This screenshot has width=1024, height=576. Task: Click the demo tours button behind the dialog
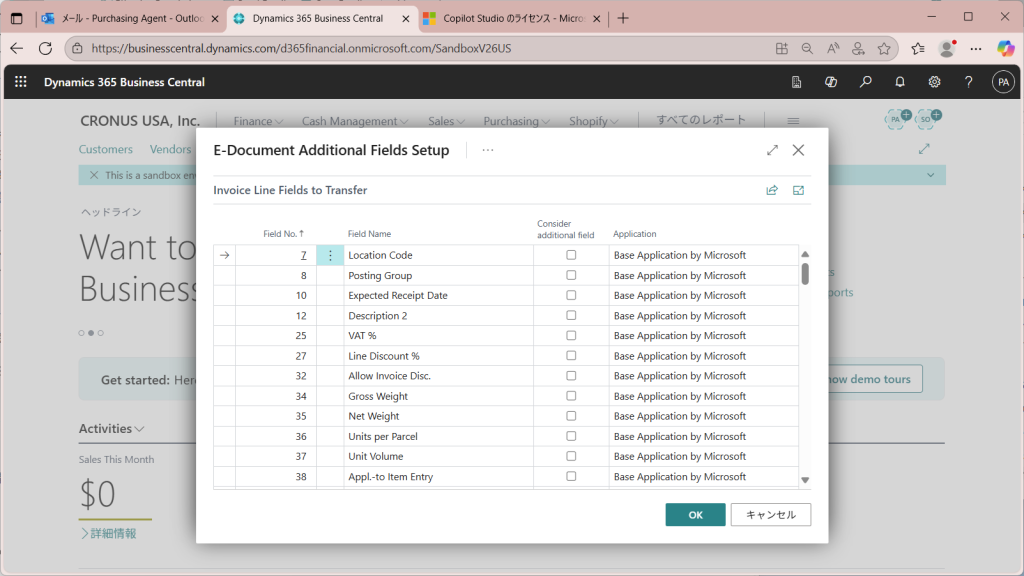click(875, 379)
